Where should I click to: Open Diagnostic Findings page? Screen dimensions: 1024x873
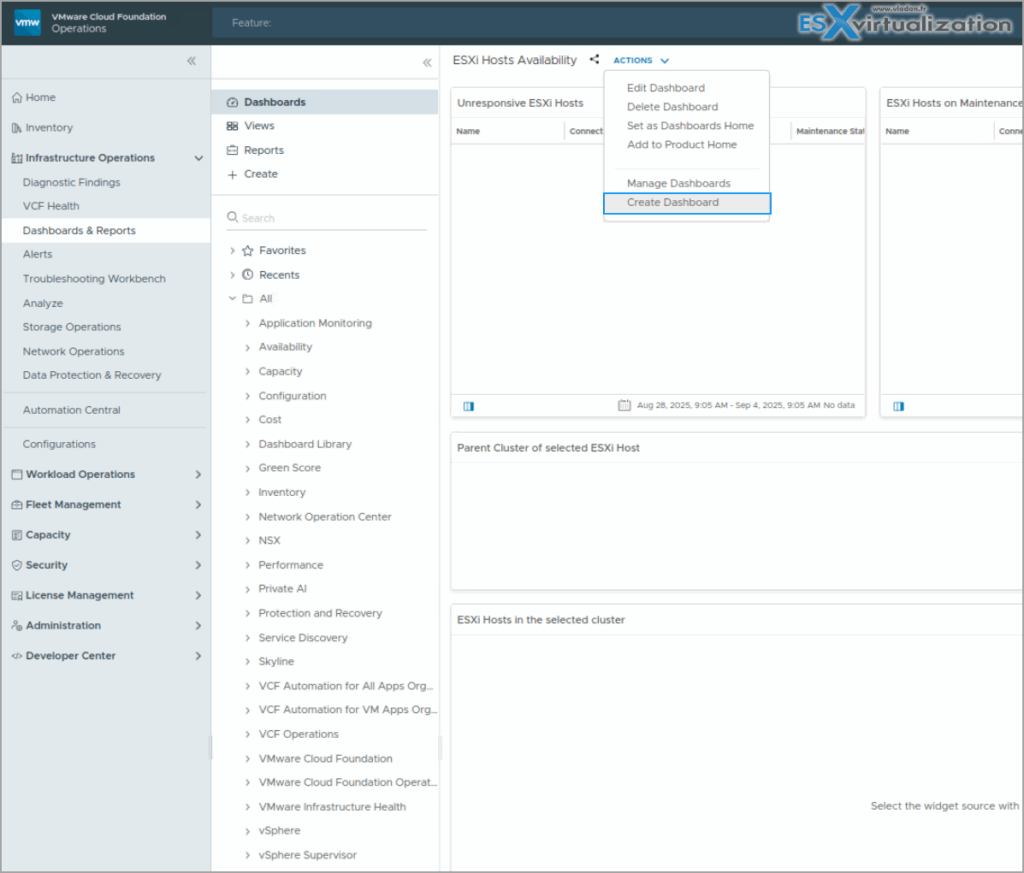point(71,183)
